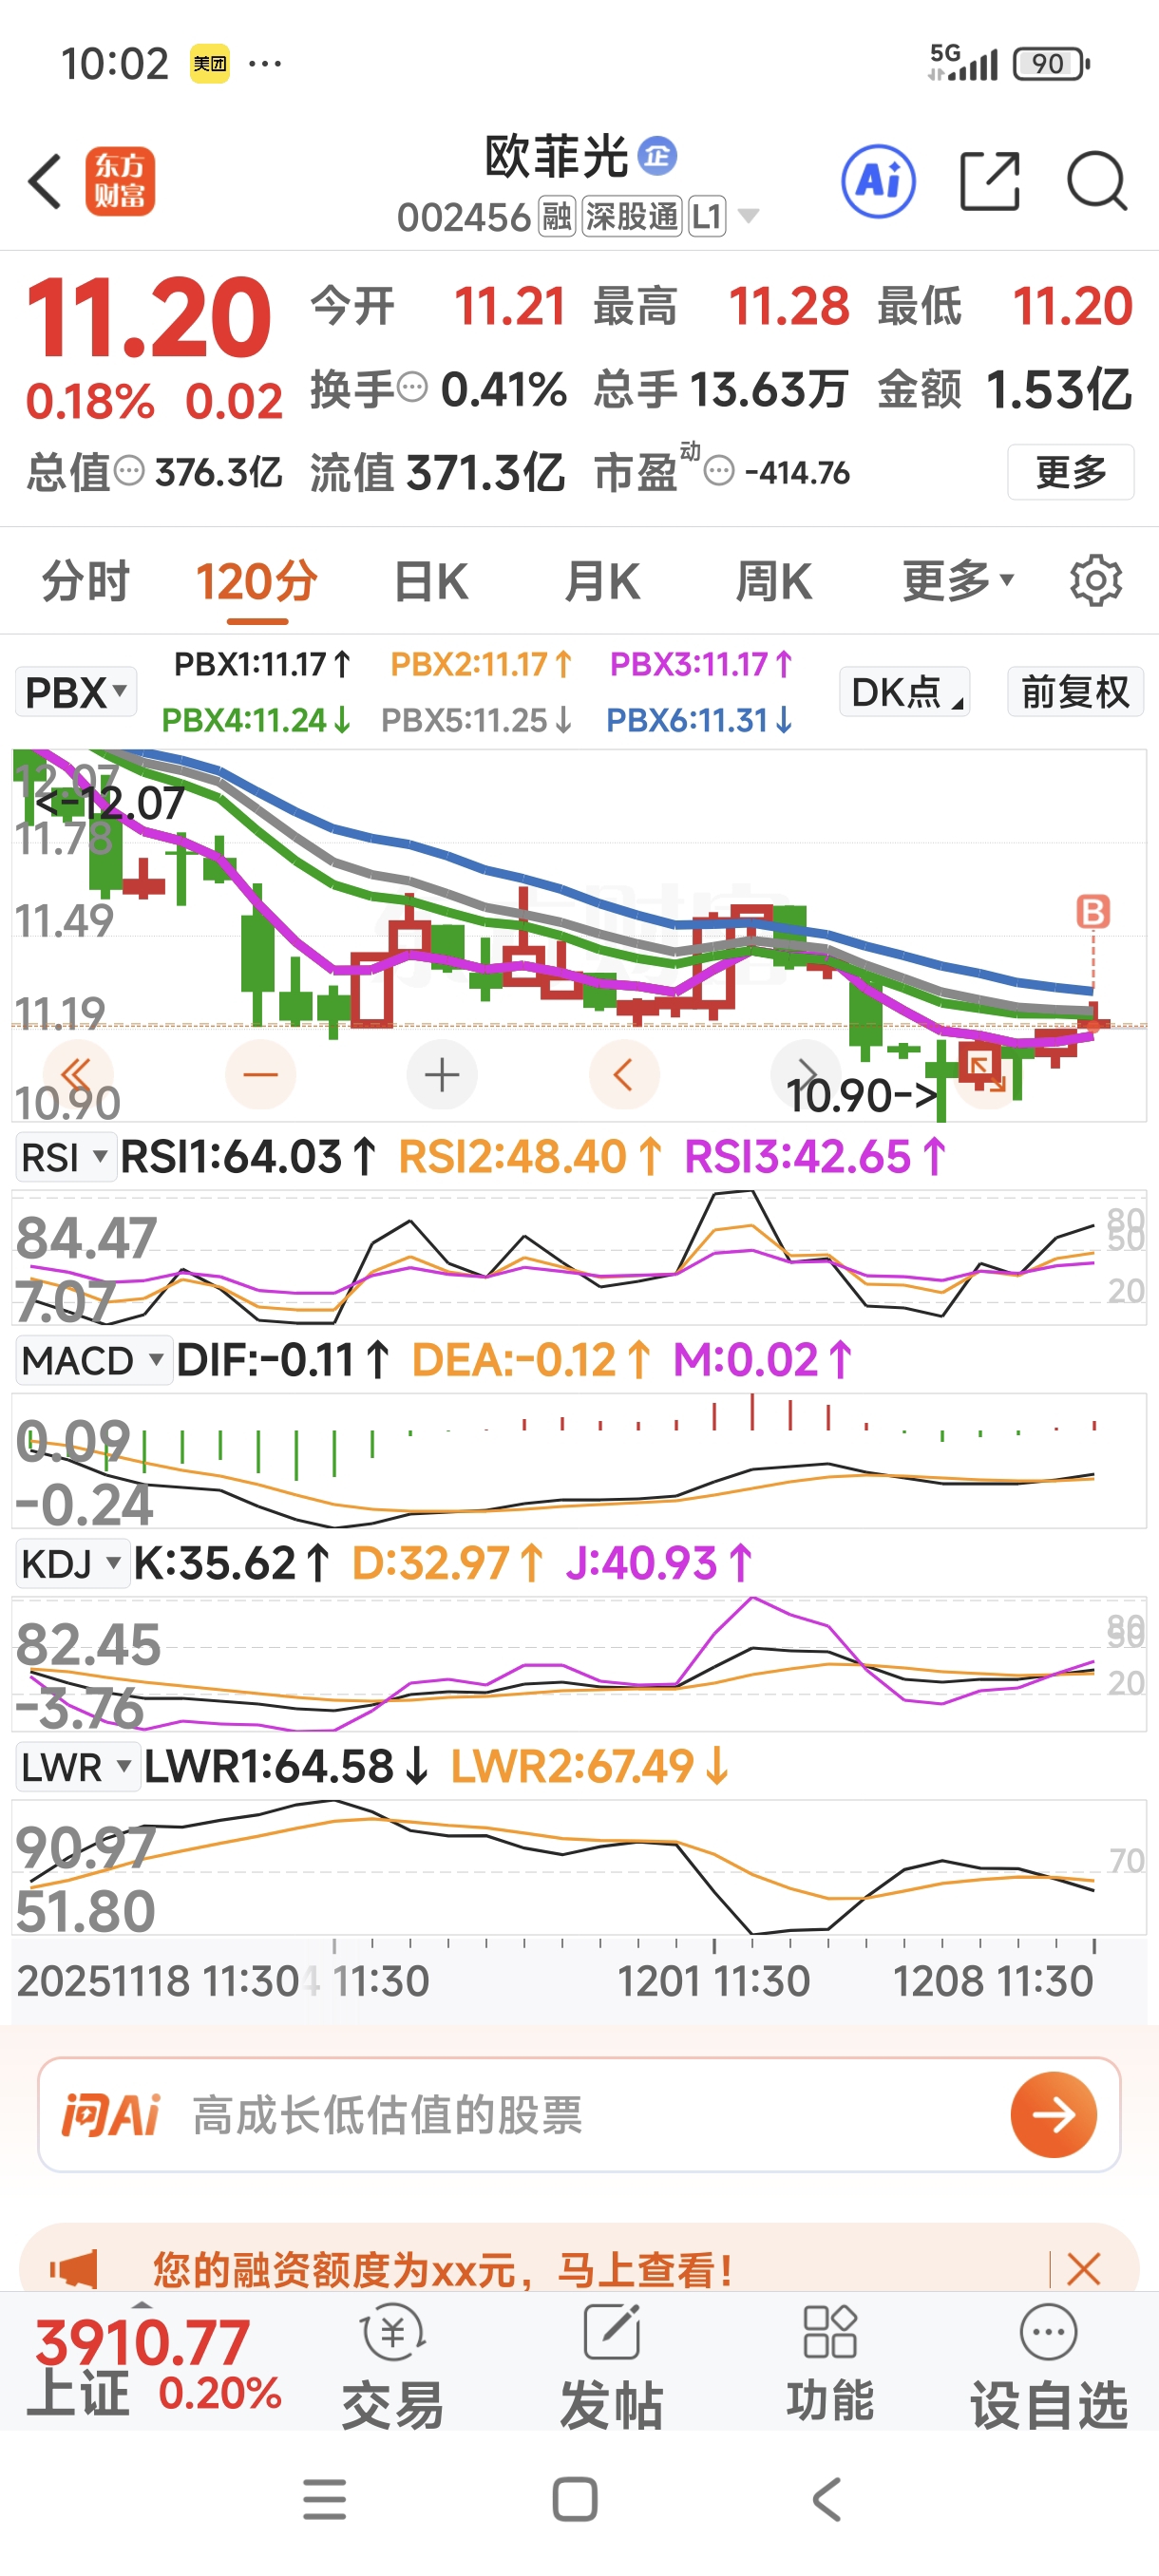Zoom in chart with plus button

coord(442,1075)
